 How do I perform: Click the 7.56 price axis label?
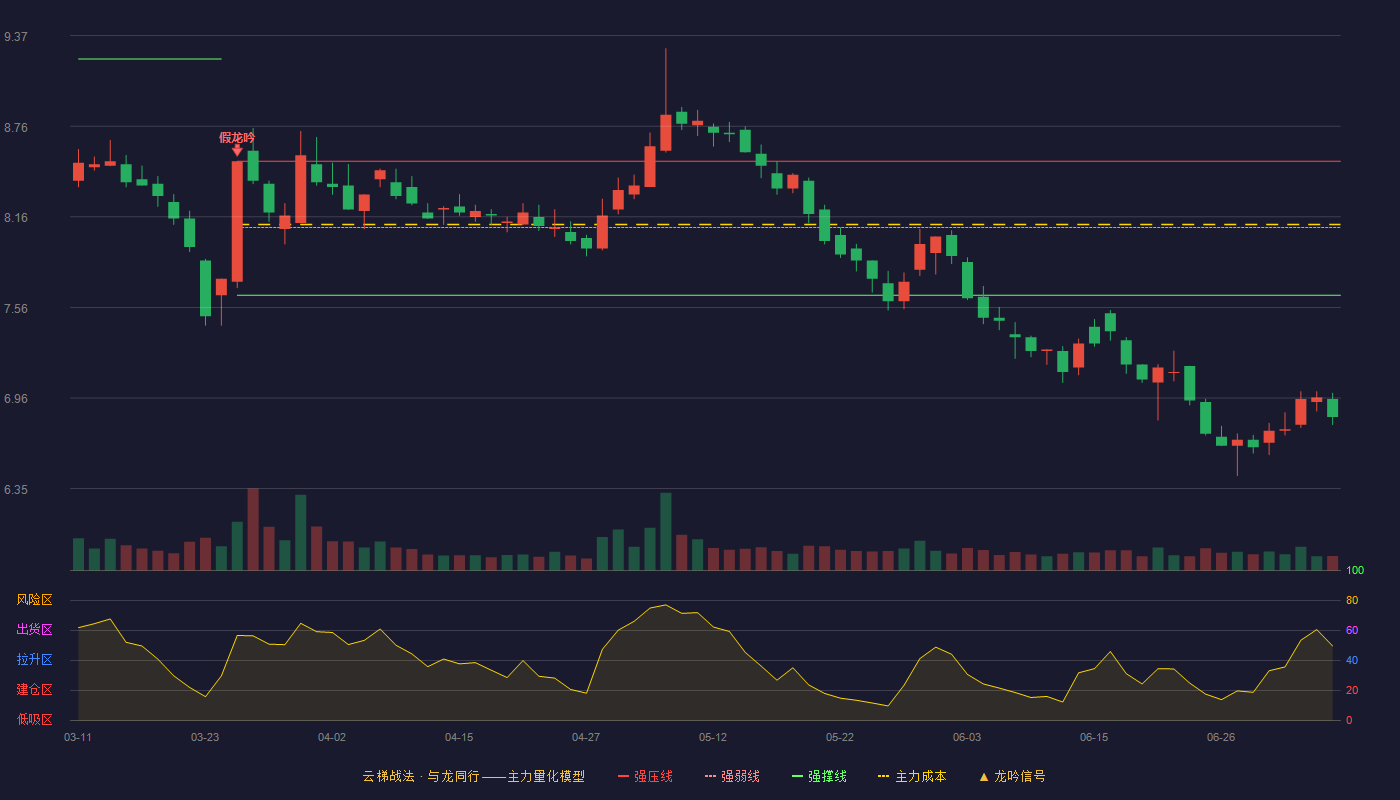coord(16,309)
